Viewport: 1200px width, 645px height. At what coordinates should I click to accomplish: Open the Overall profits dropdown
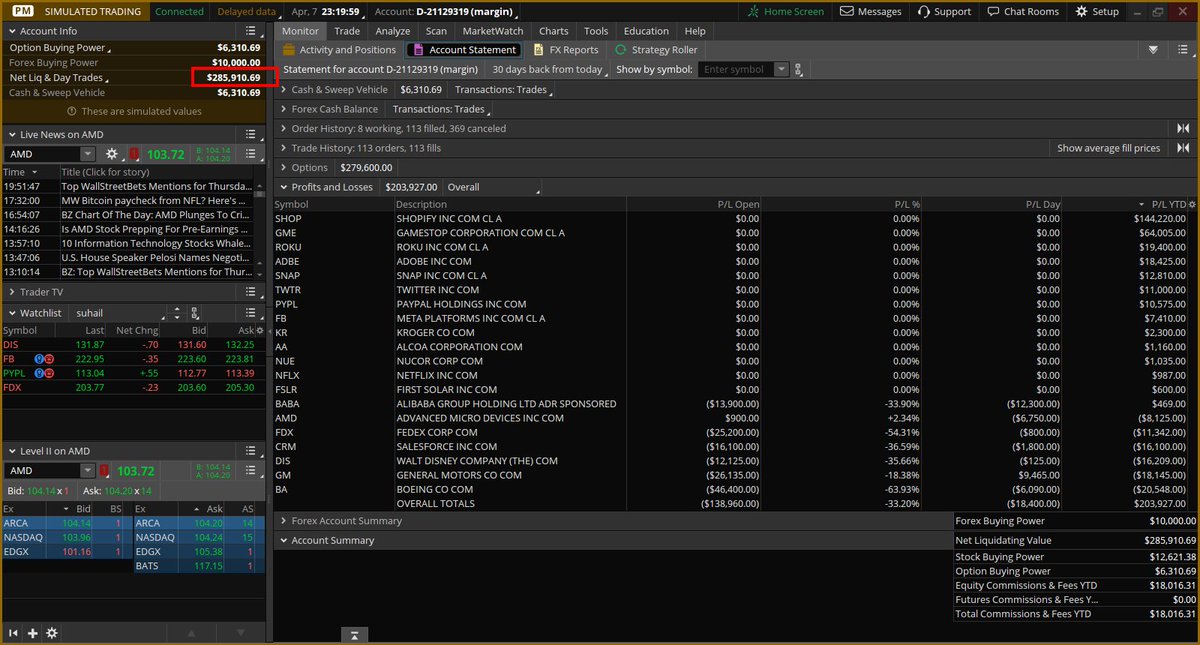coord(491,187)
